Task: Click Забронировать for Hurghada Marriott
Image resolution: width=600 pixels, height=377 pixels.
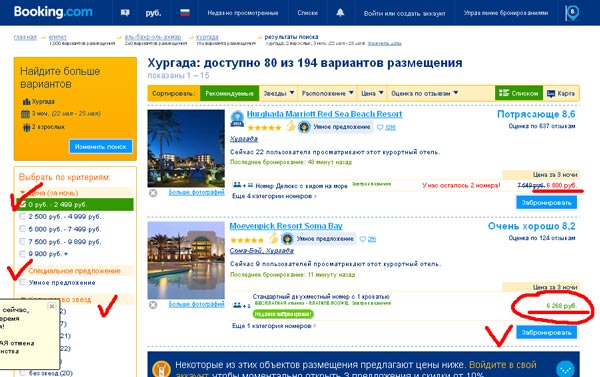Action: point(546,202)
